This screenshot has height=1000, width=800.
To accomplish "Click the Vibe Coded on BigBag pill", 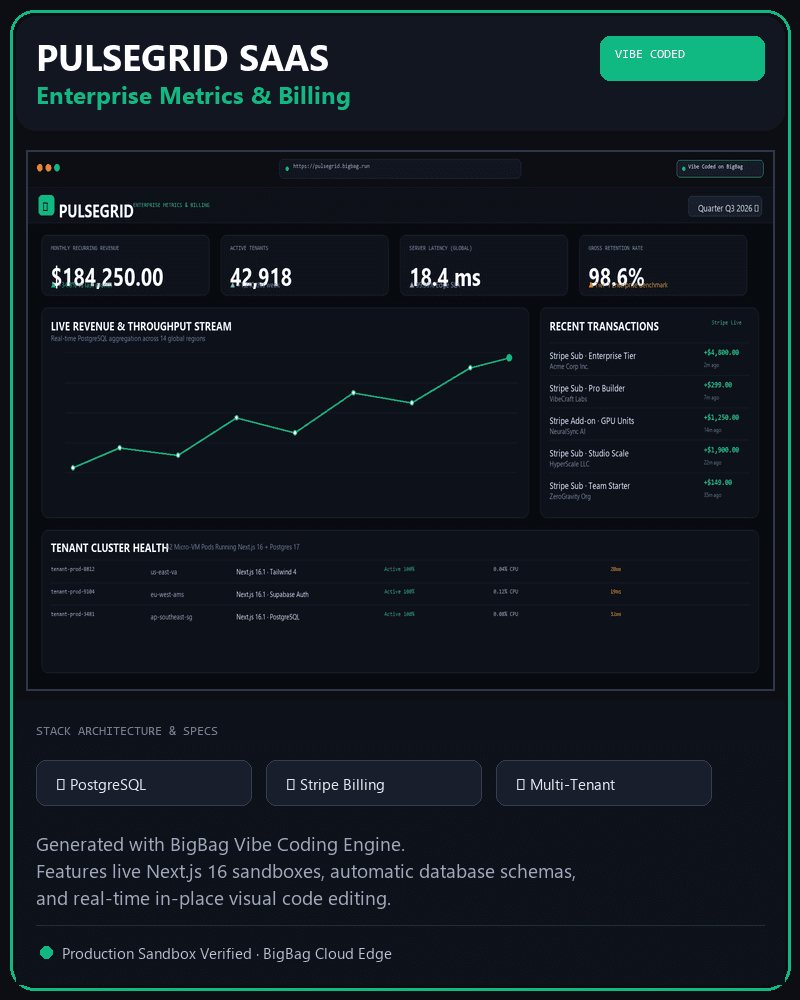I will [x=720, y=168].
